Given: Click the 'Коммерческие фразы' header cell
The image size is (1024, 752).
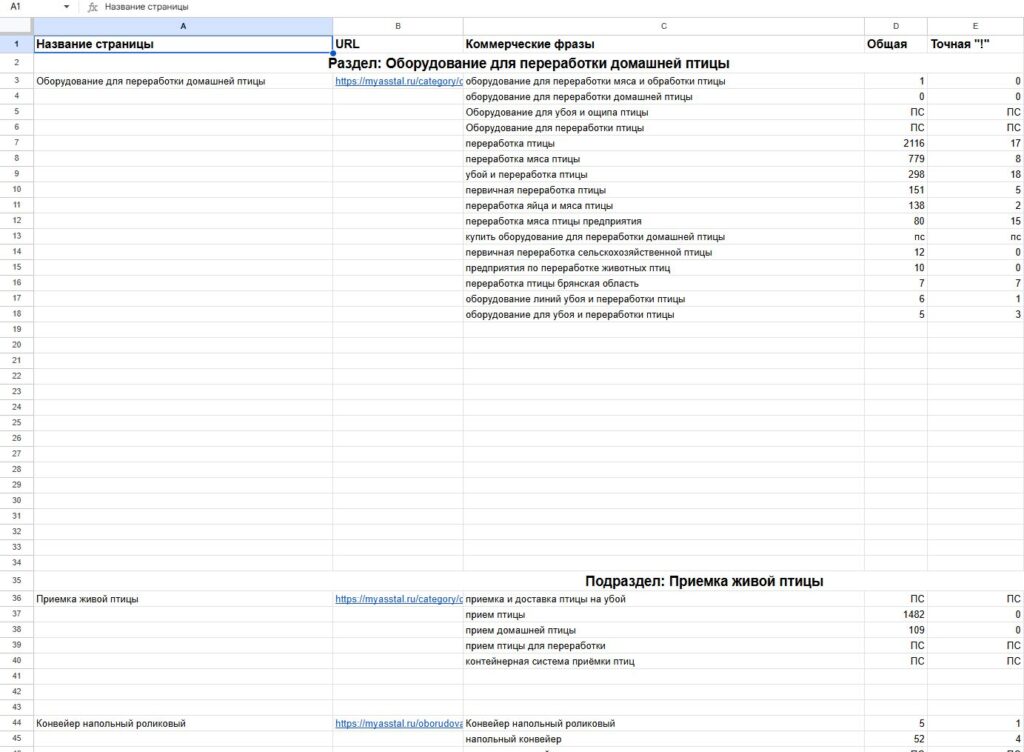Looking at the screenshot, I should point(664,44).
